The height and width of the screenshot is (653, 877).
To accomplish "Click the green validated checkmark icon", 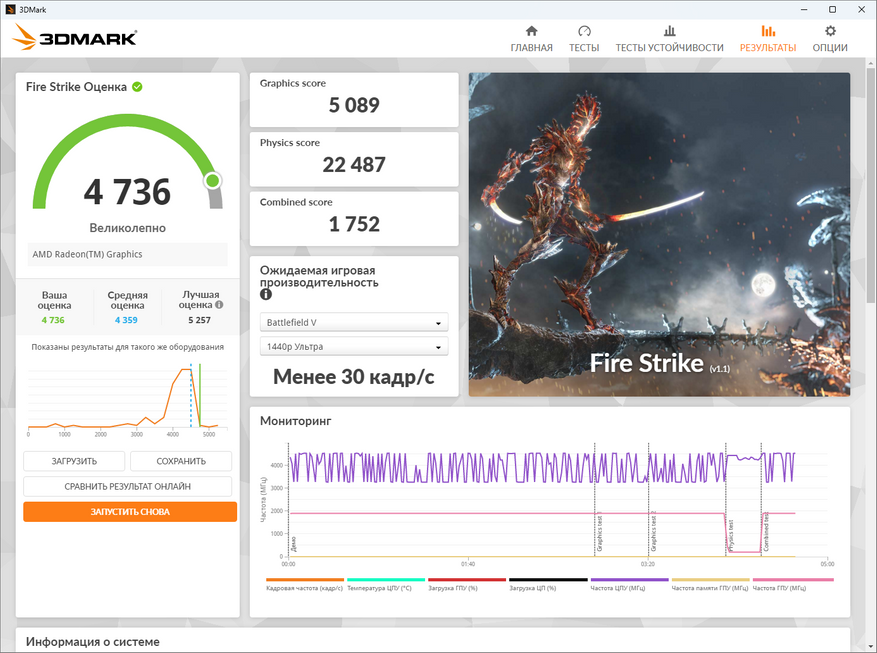I will pyautogui.click(x=137, y=87).
